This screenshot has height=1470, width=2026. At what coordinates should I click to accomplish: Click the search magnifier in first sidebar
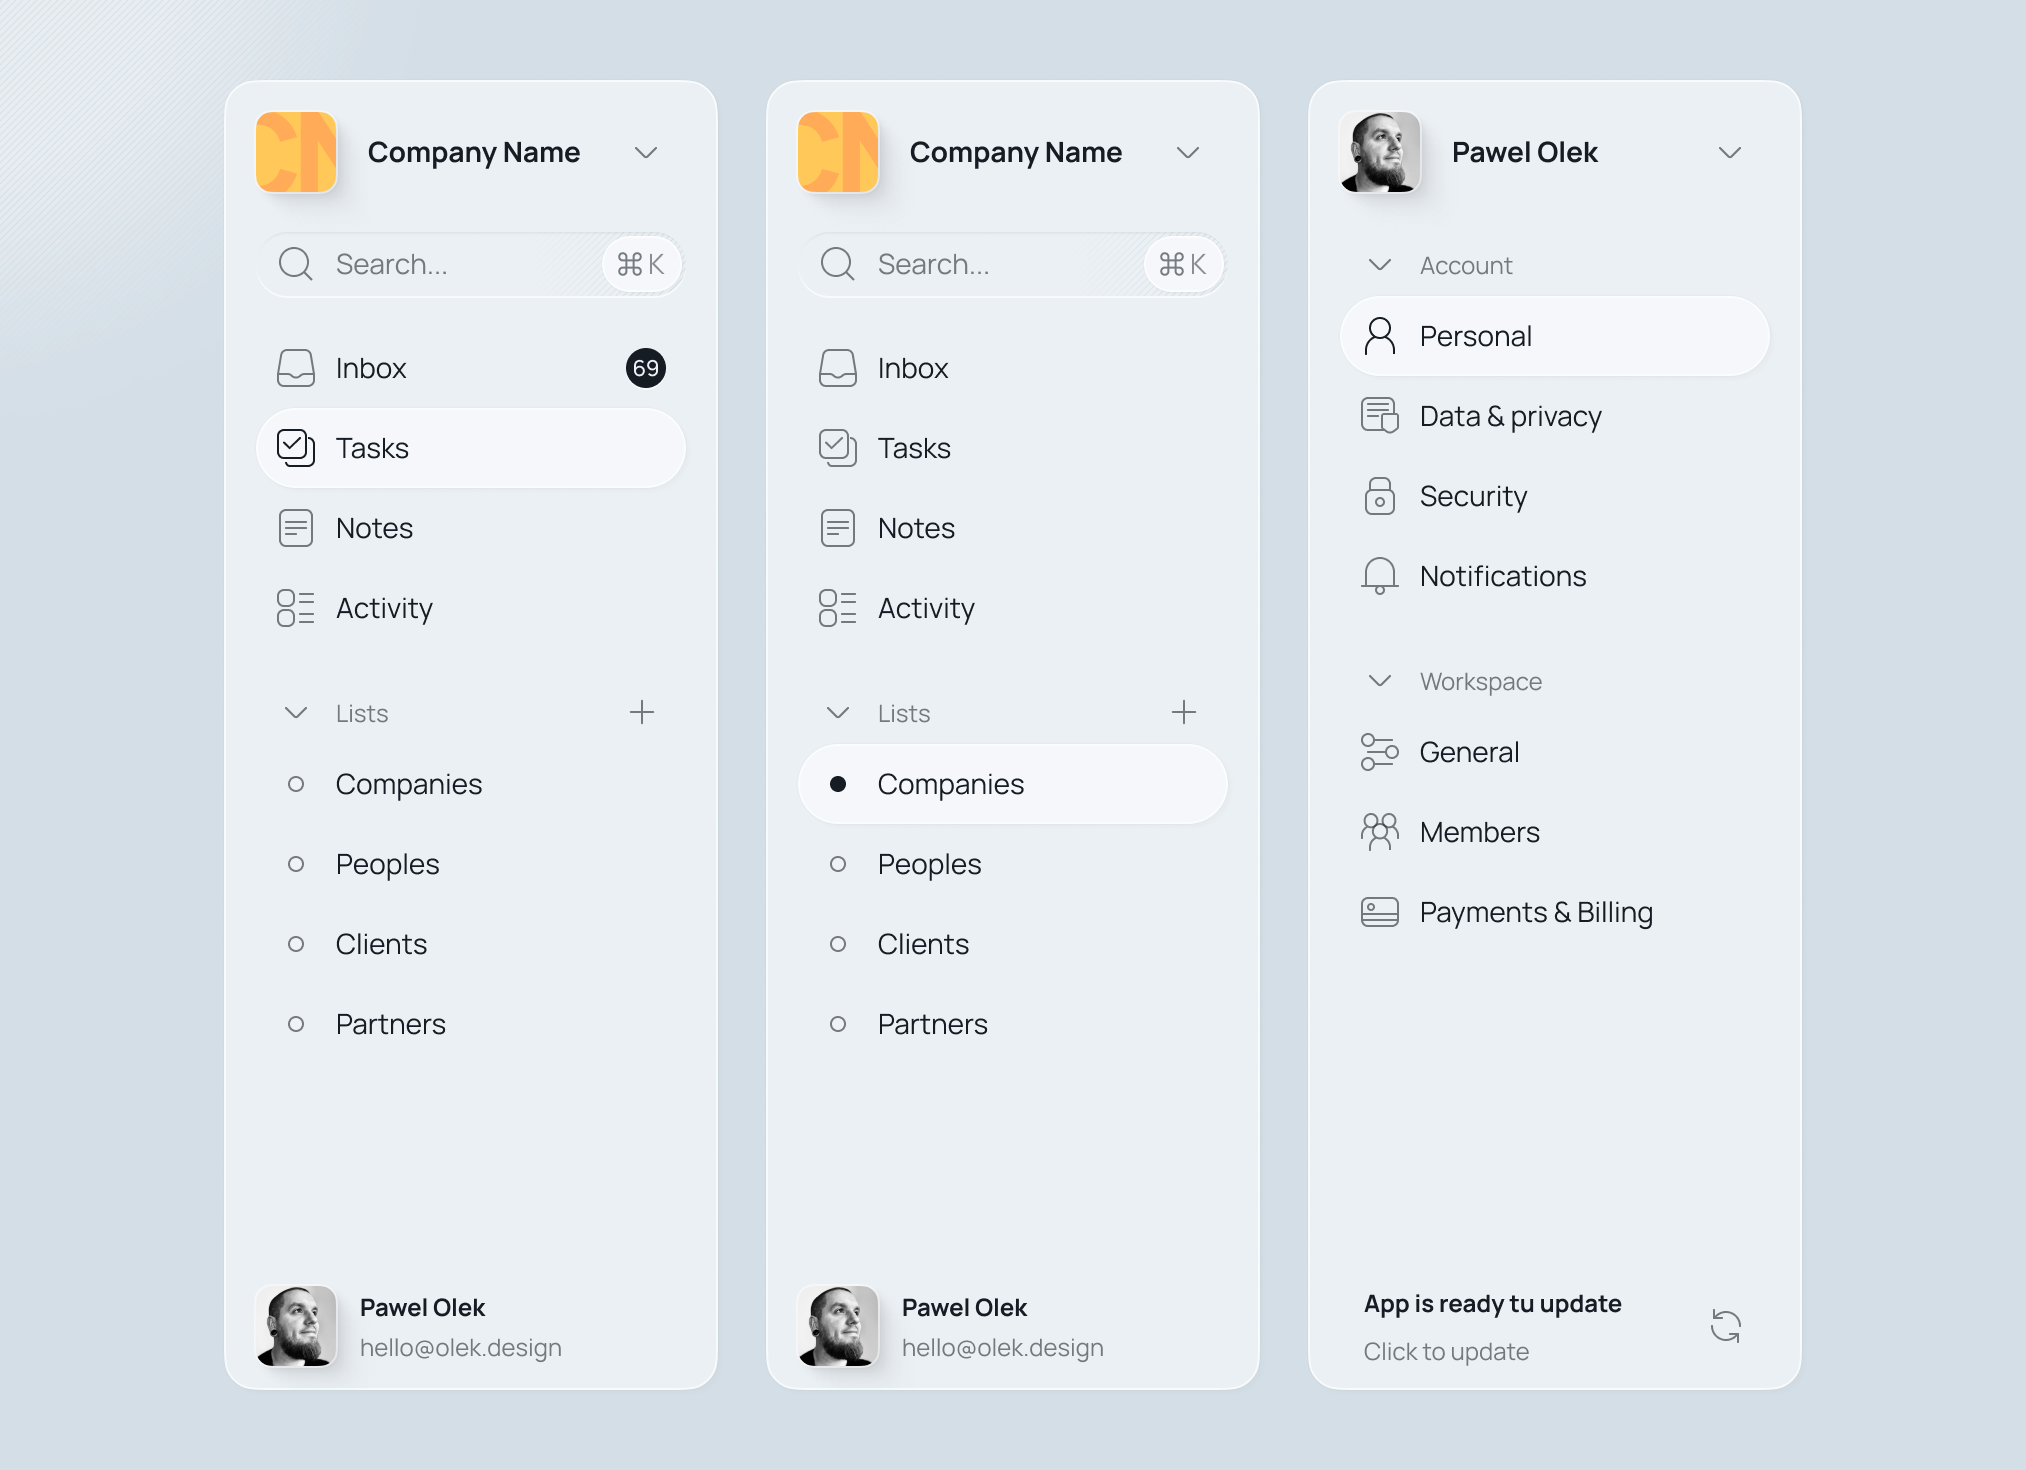click(294, 264)
